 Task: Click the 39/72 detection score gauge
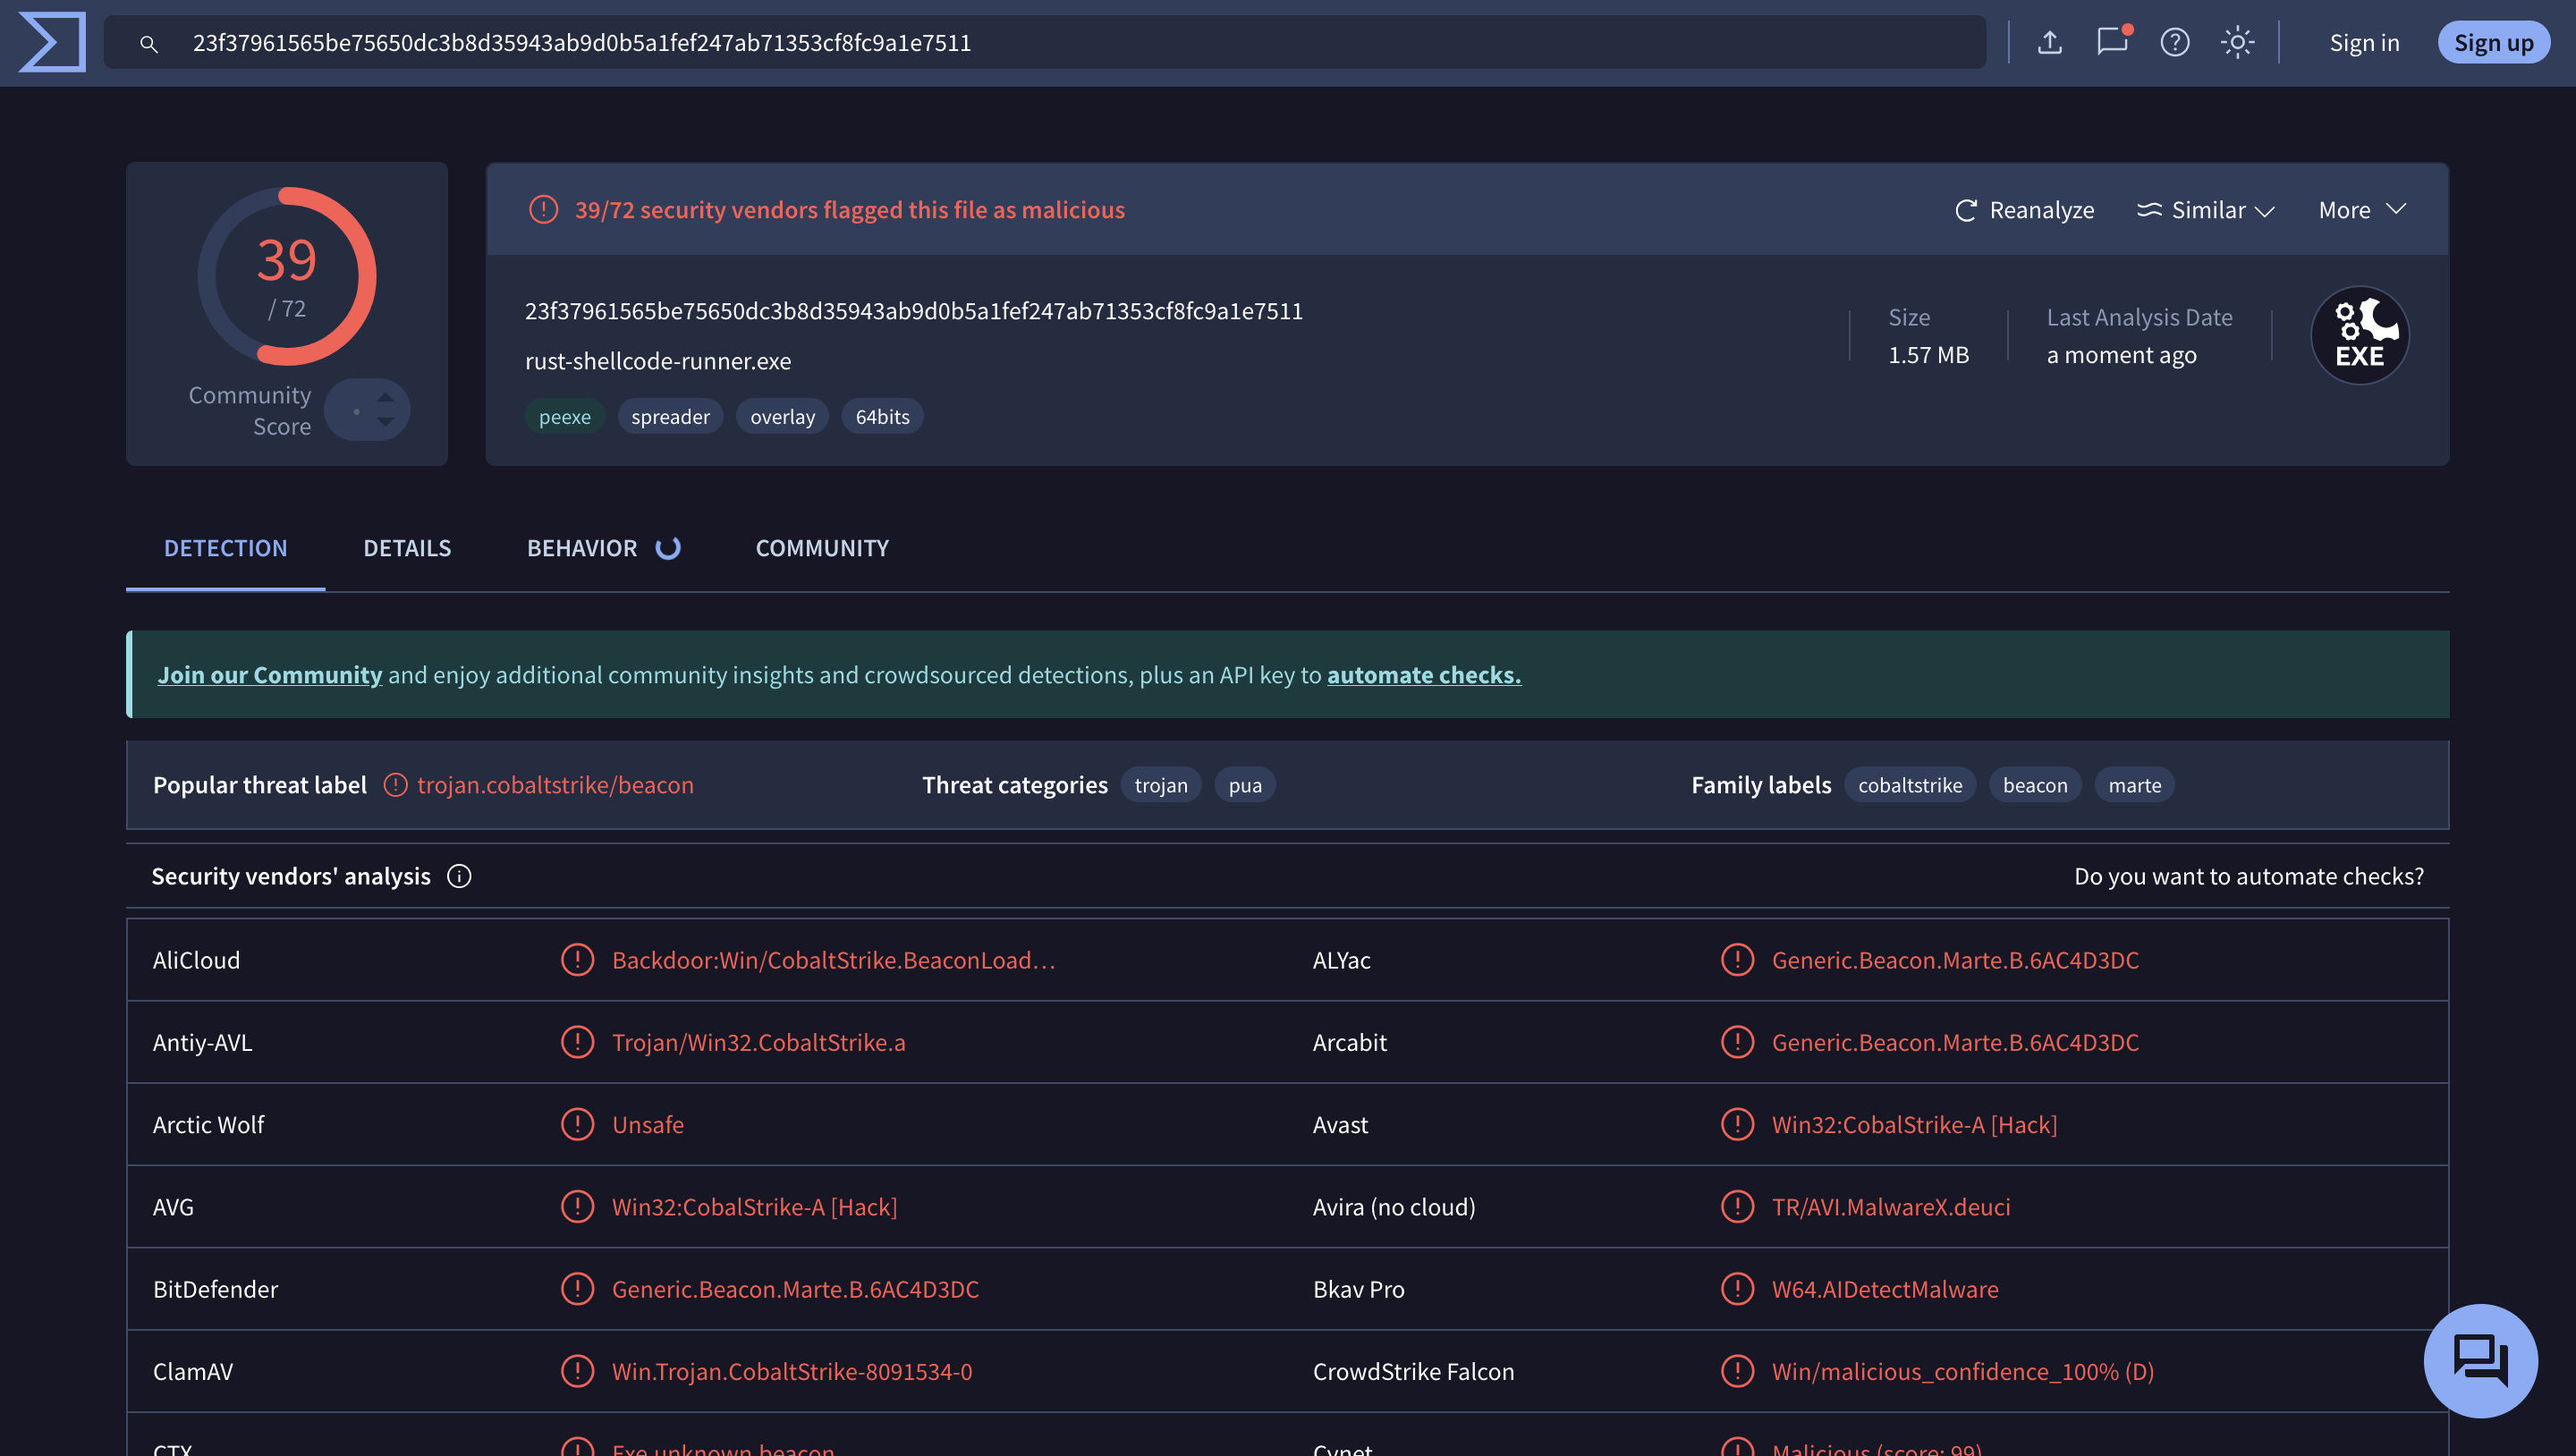tap(287, 277)
